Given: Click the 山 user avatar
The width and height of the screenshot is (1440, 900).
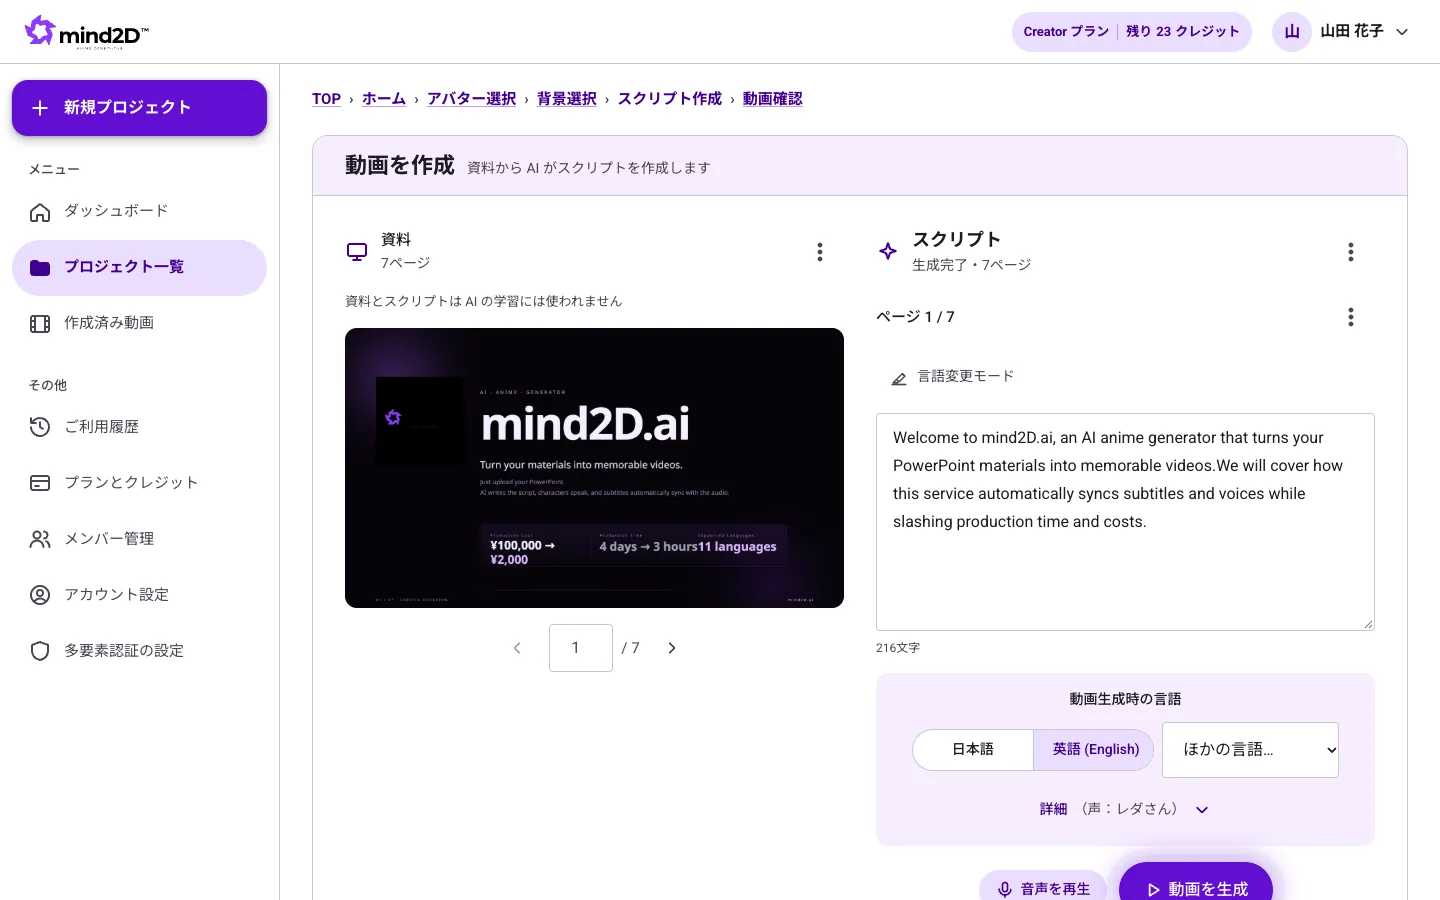Looking at the screenshot, I should [x=1292, y=32].
